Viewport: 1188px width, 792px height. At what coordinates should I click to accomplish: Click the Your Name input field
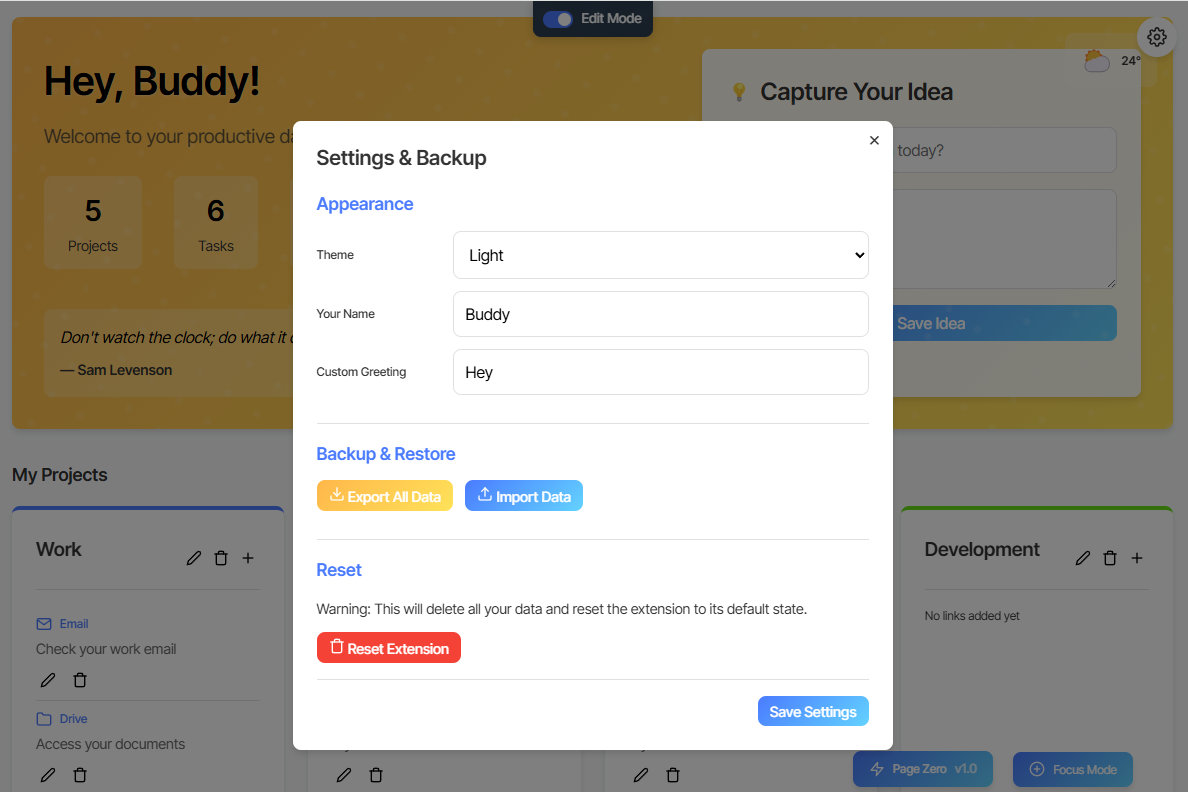click(660, 314)
